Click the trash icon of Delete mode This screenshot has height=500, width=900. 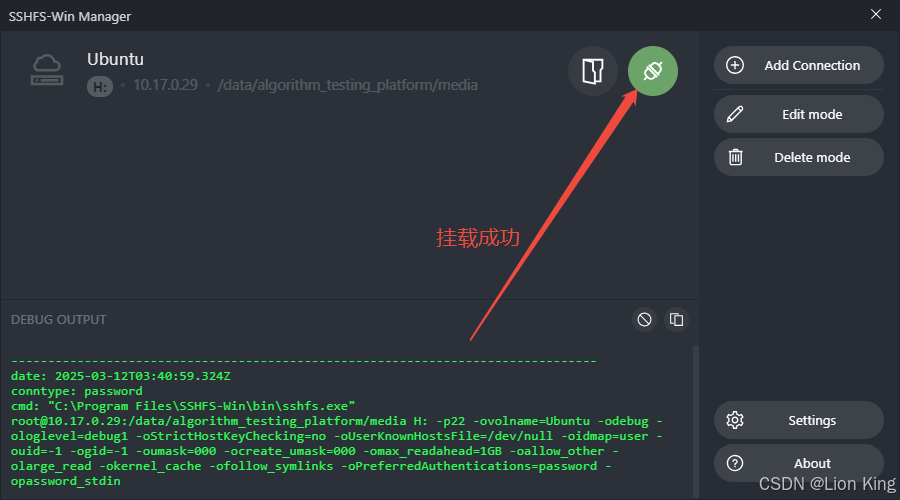tap(735, 157)
